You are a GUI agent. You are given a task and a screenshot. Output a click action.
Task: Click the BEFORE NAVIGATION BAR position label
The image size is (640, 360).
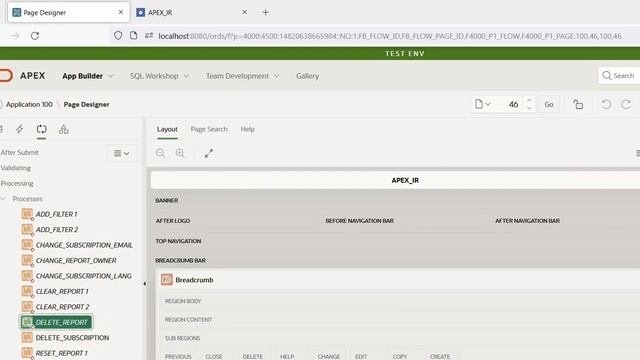(x=359, y=220)
